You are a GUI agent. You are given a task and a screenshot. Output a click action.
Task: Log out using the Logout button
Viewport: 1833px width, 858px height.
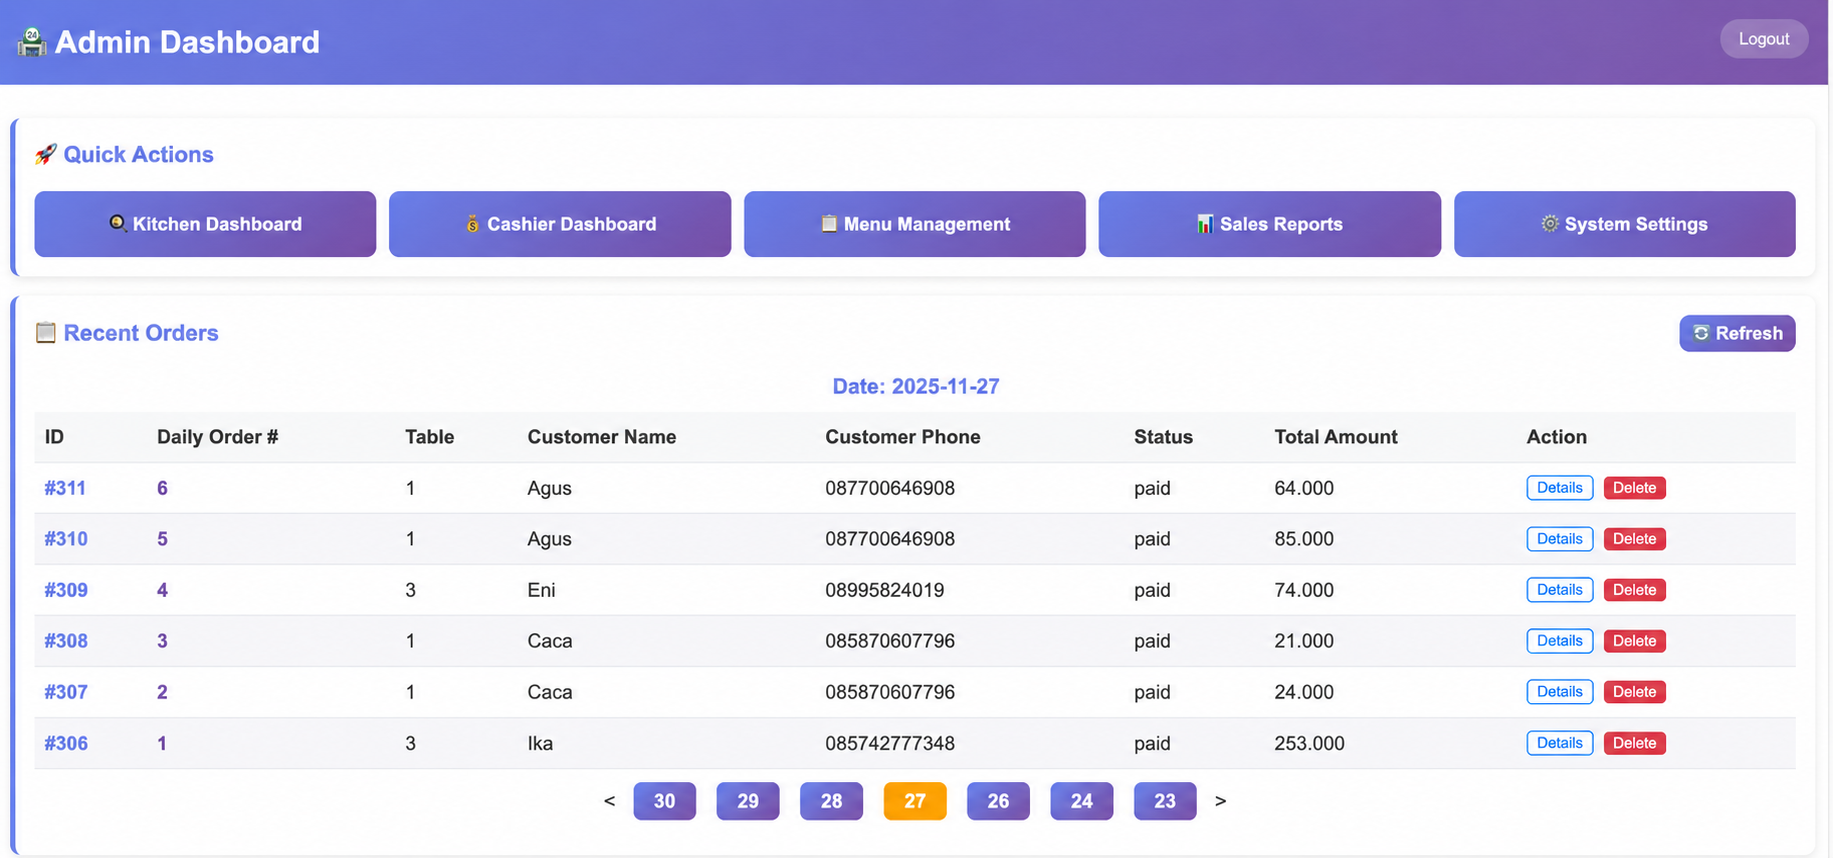(1763, 39)
